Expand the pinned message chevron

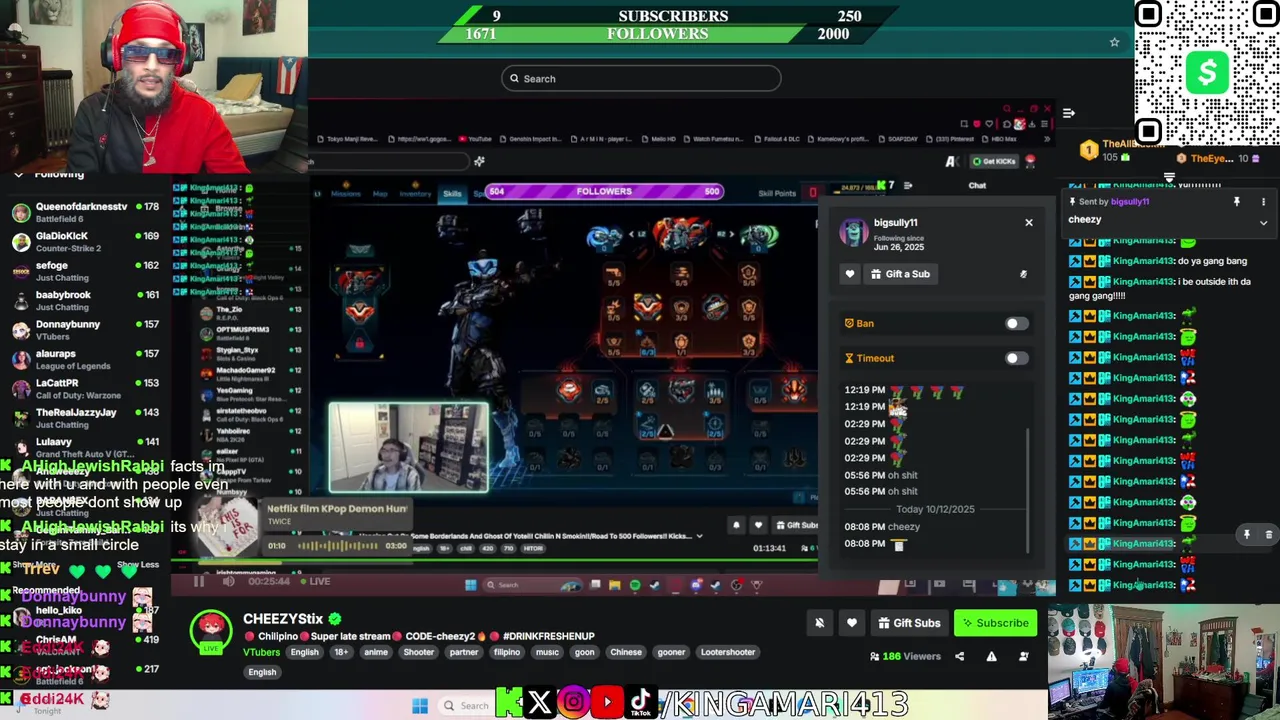1263,222
